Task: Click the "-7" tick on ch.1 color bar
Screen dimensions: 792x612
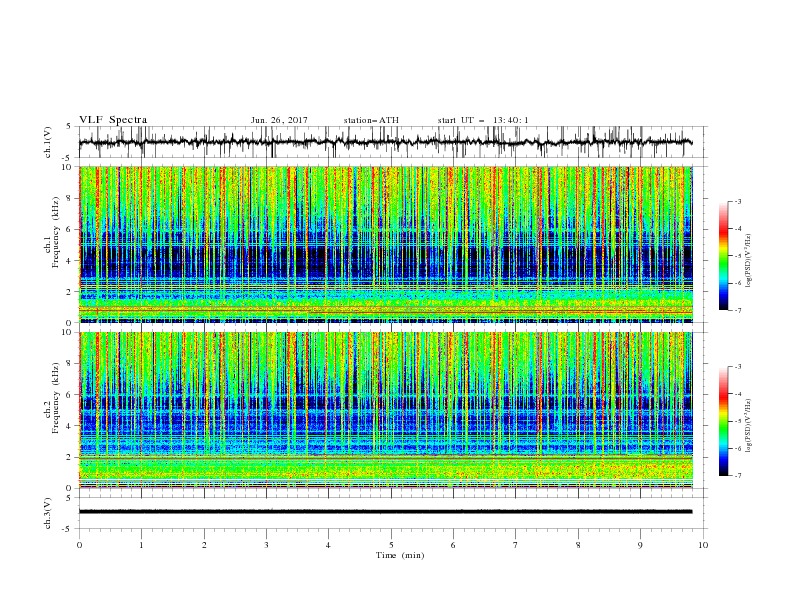Action: [x=737, y=310]
